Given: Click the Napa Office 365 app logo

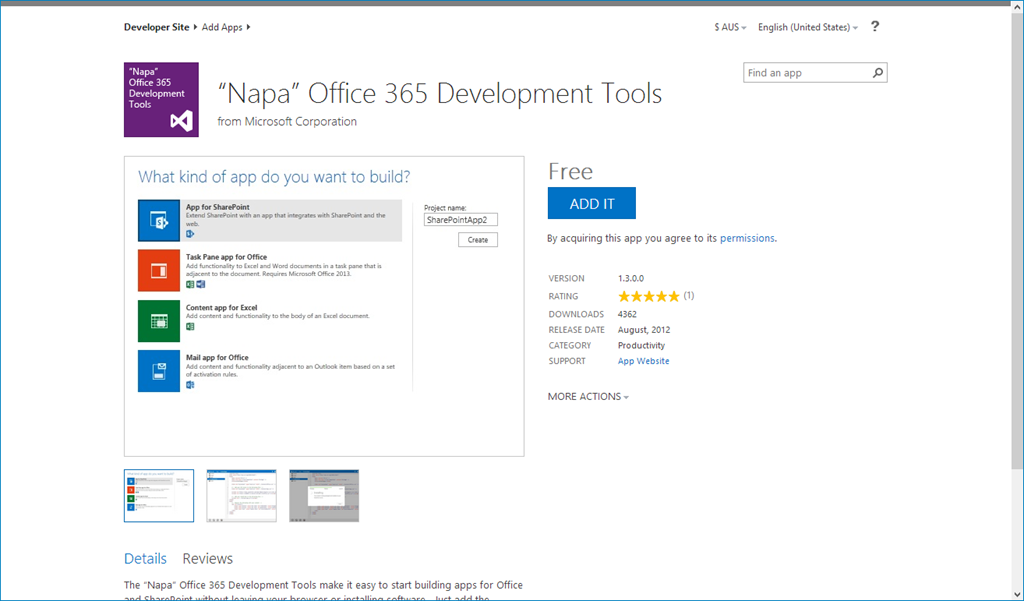Looking at the screenshot, I should click(x=161, y=100).
